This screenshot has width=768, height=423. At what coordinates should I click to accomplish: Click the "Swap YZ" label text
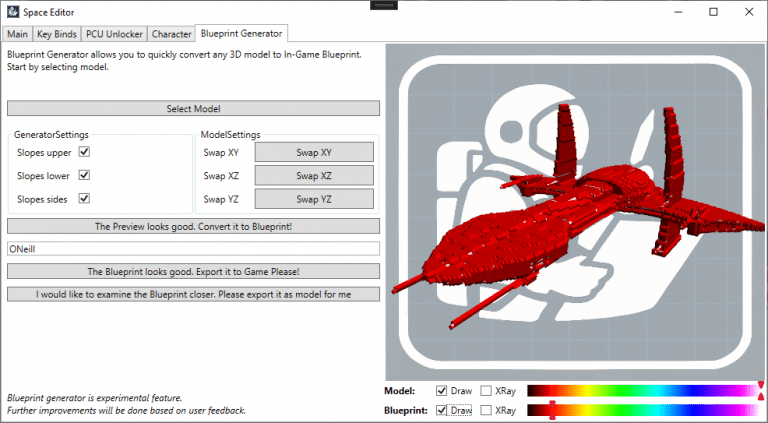(x=221, y=199)
